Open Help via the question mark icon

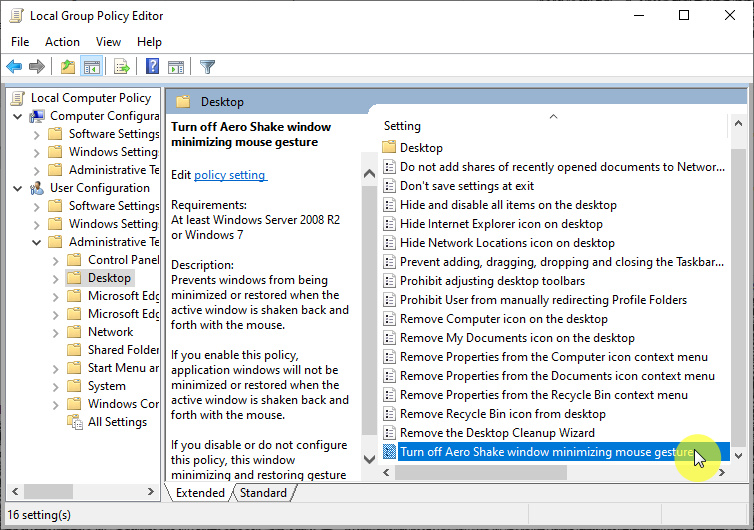tap(152, 67)
